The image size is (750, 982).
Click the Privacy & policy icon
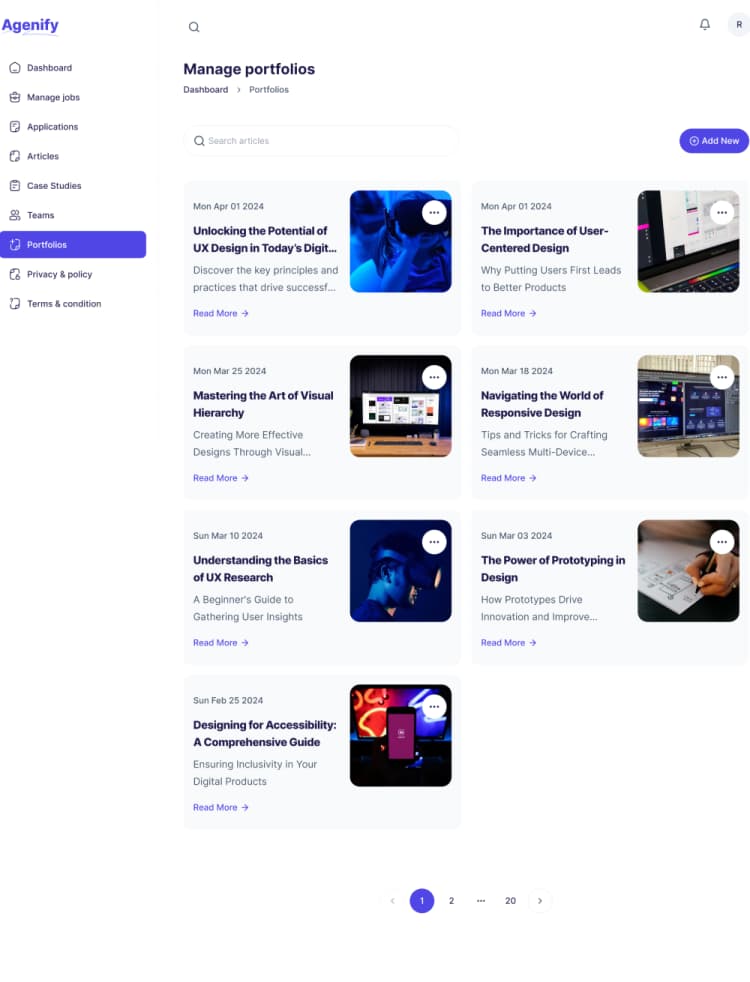coord(15,274)
